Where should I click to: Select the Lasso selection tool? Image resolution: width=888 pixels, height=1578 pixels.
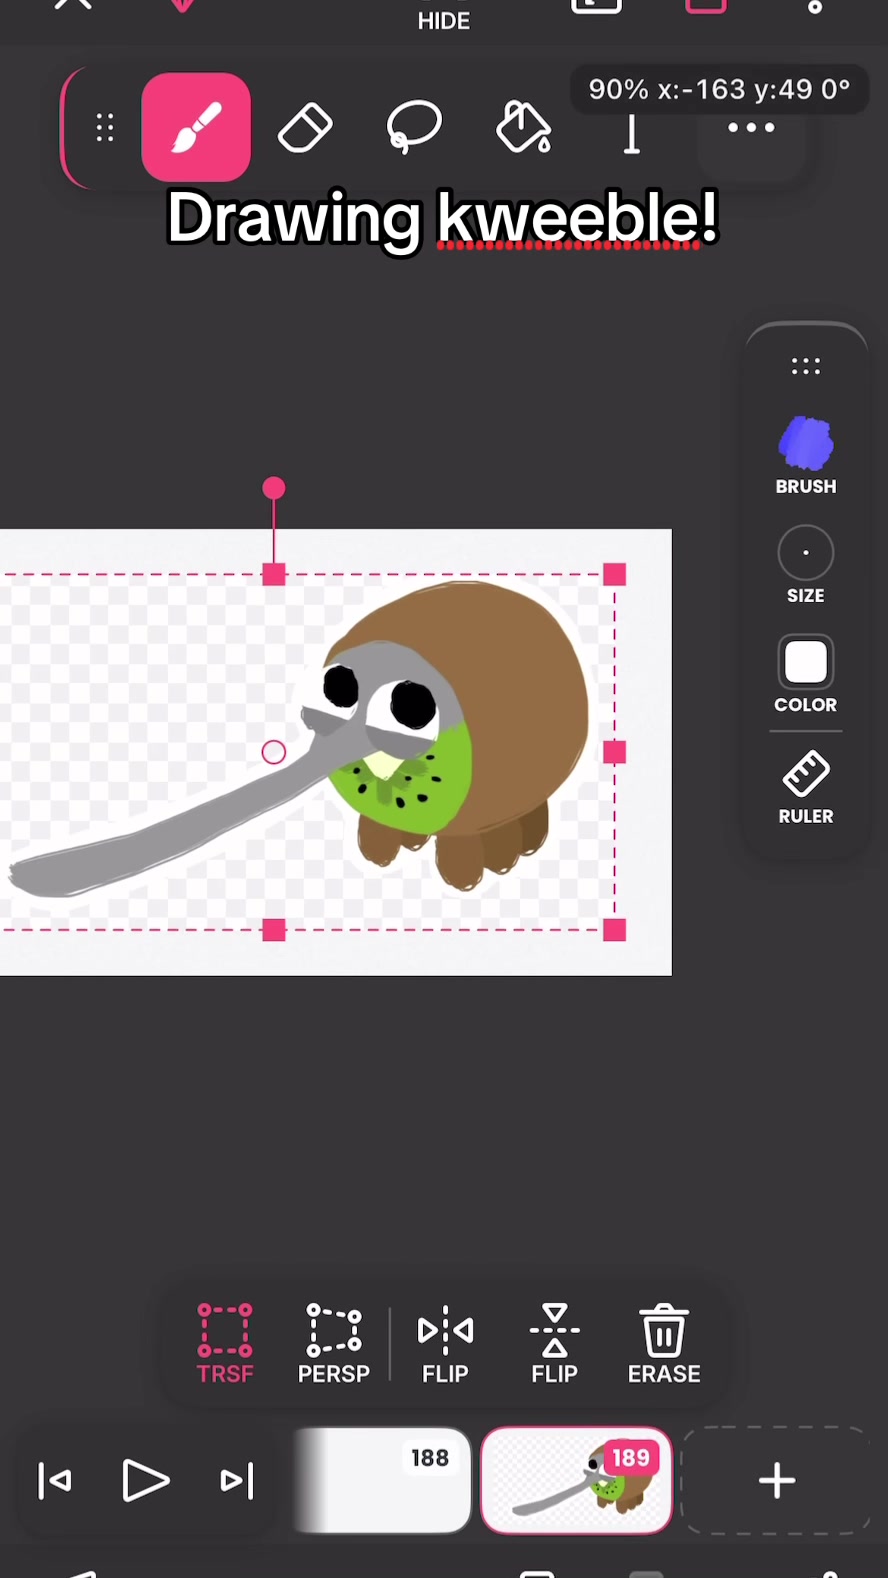tap(414, 127)
